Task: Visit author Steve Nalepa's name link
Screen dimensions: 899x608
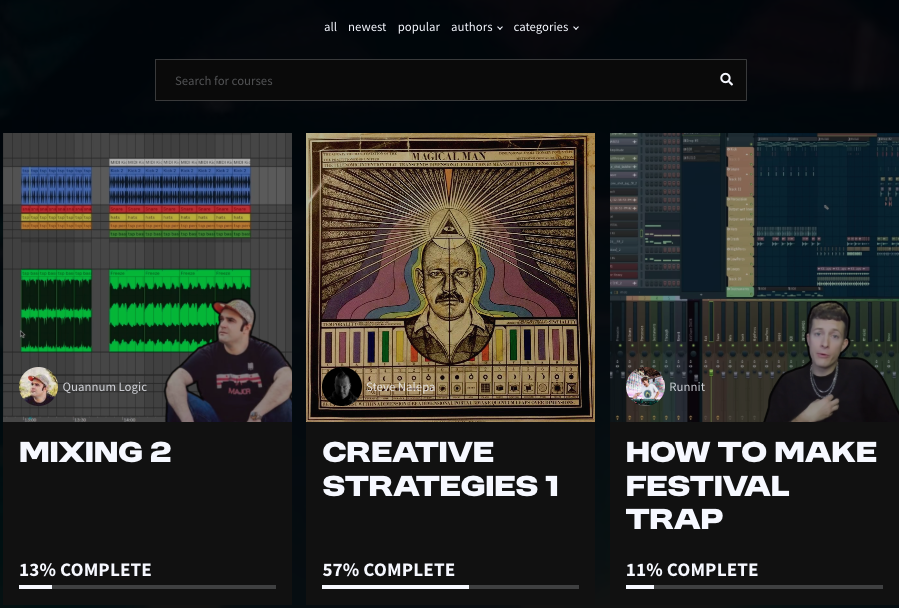Action: 400,387
